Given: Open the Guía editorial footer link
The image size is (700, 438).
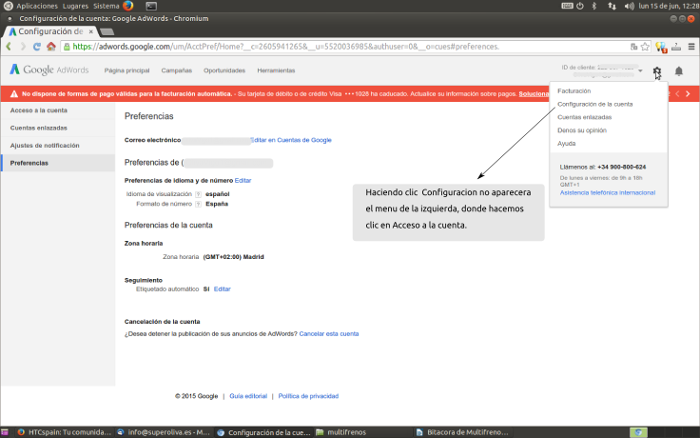Looking at the screenshot, I should [248, 396].
